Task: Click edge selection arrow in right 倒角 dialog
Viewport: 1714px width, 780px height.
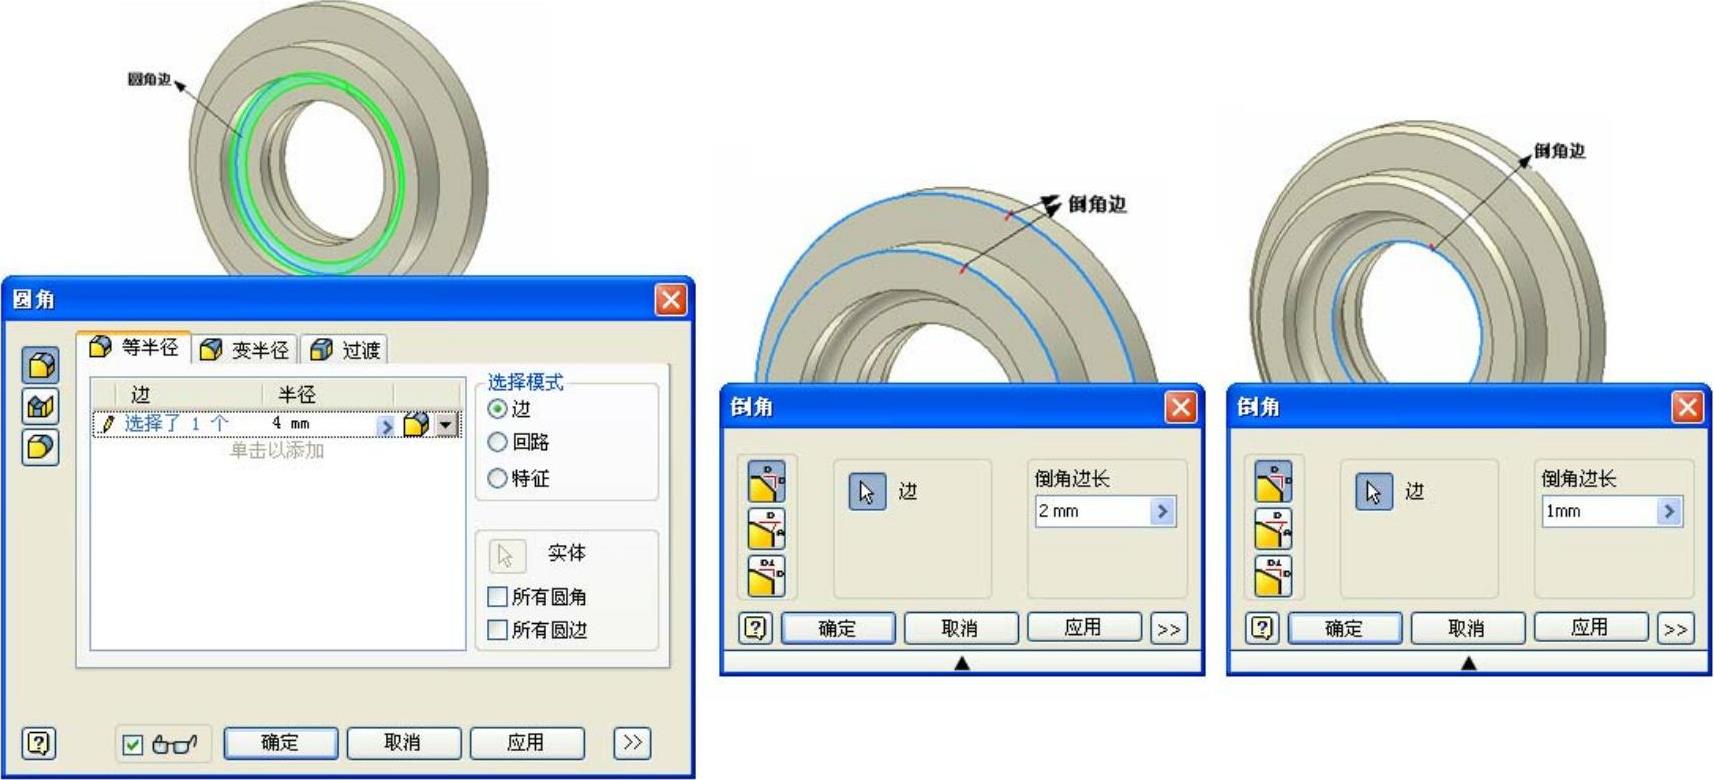Action: (x=1373, y=492)
